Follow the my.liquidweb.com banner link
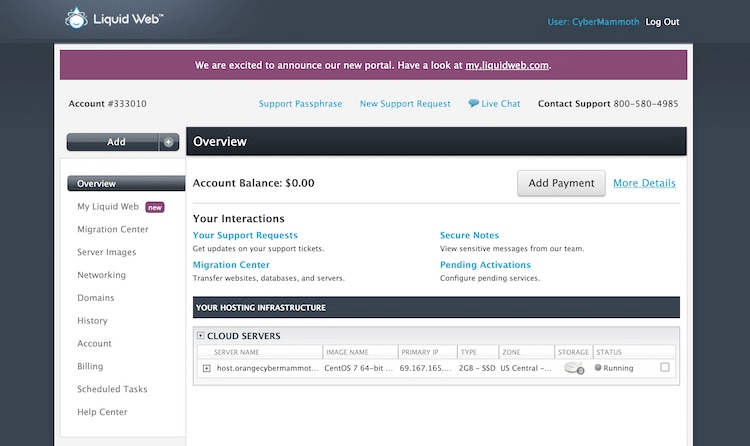This screenshot has width=750, height=446. click(x=507, y=65)
